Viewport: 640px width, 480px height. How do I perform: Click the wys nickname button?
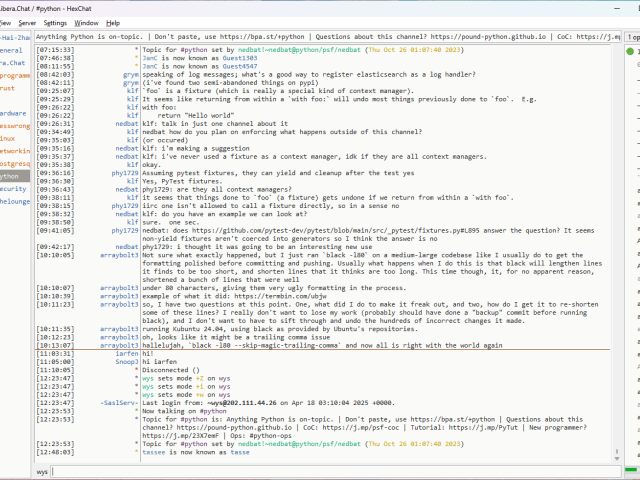tap(42, 470)
